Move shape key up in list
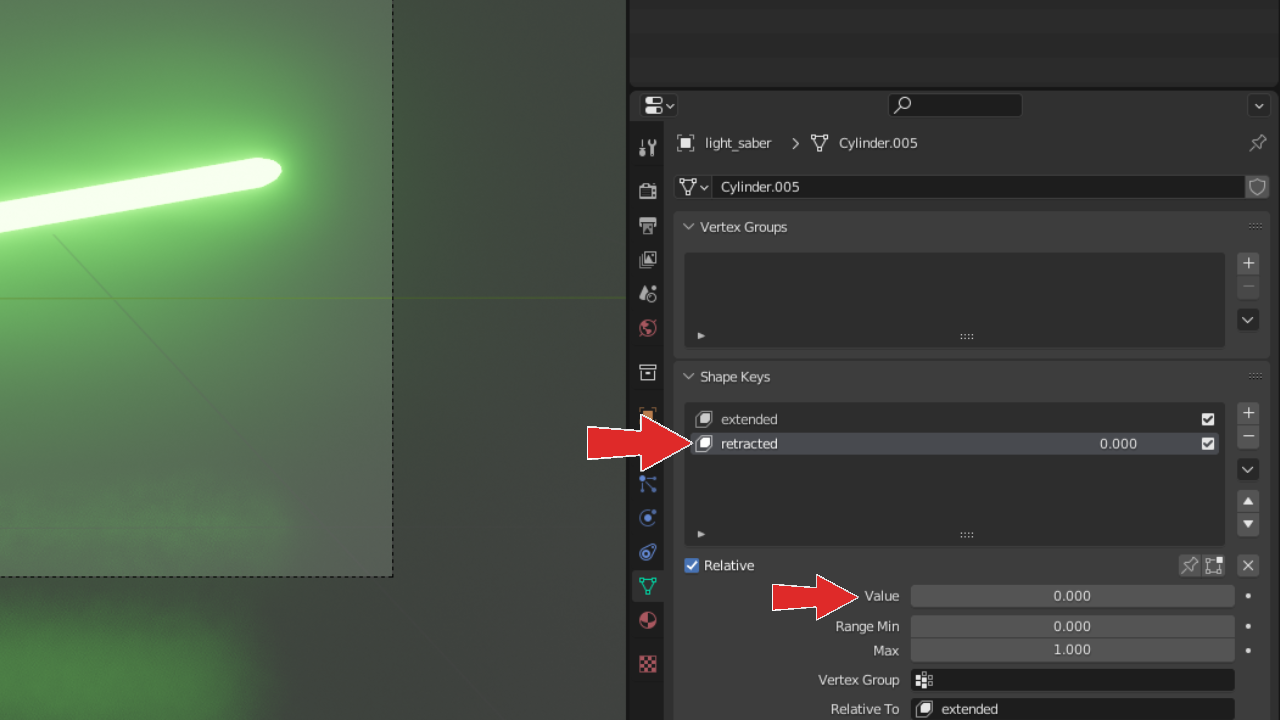Image resolution: width=1280 pixels, height=720 pixels. (1247, 501)
